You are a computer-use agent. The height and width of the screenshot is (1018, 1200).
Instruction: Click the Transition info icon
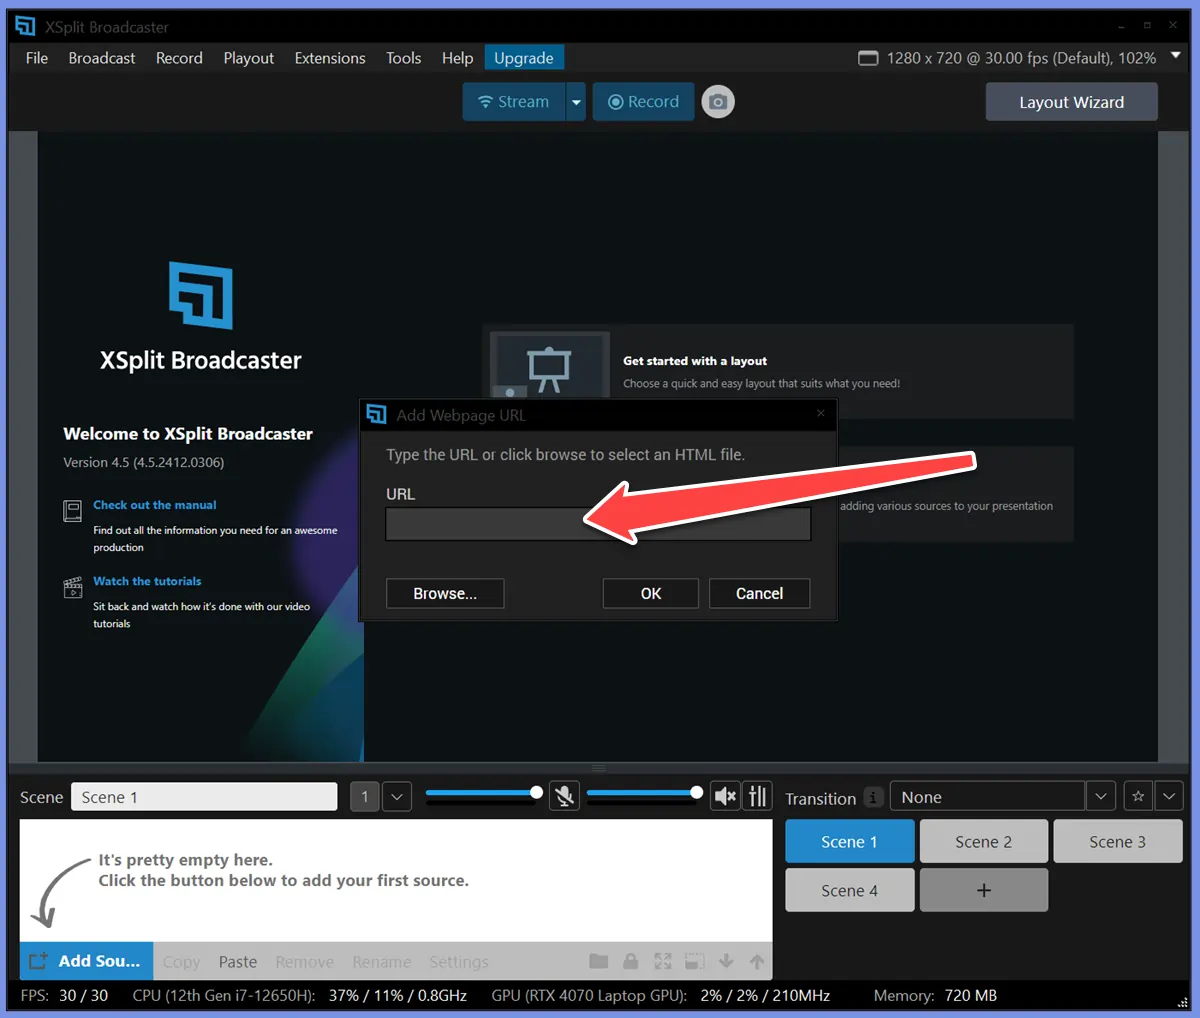pyautogui.click(x=871, y=797)
